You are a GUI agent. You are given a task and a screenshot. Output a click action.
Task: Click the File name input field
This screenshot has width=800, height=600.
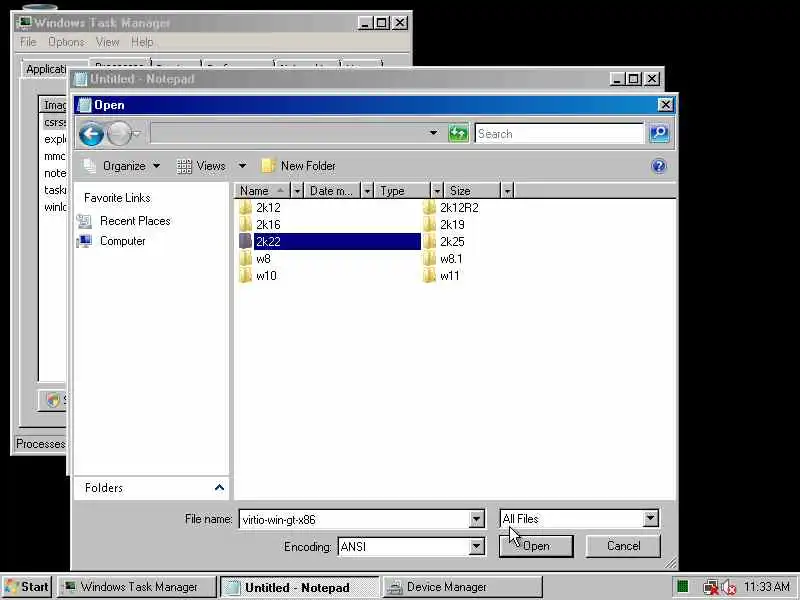354,519
